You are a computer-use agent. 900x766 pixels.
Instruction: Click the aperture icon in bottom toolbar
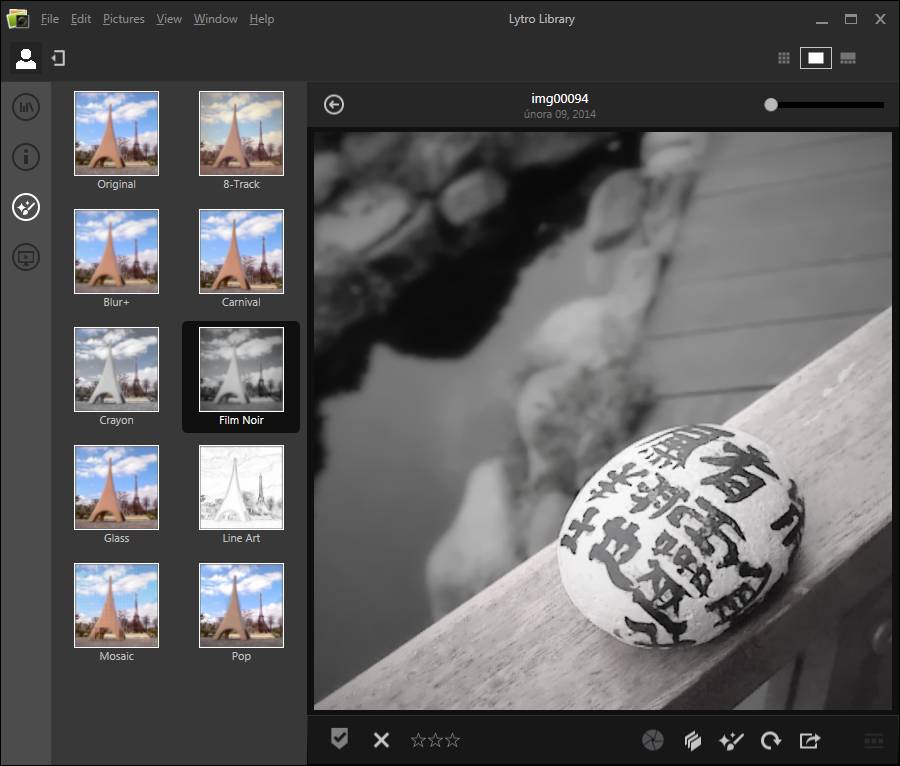[x=652, y=740]
